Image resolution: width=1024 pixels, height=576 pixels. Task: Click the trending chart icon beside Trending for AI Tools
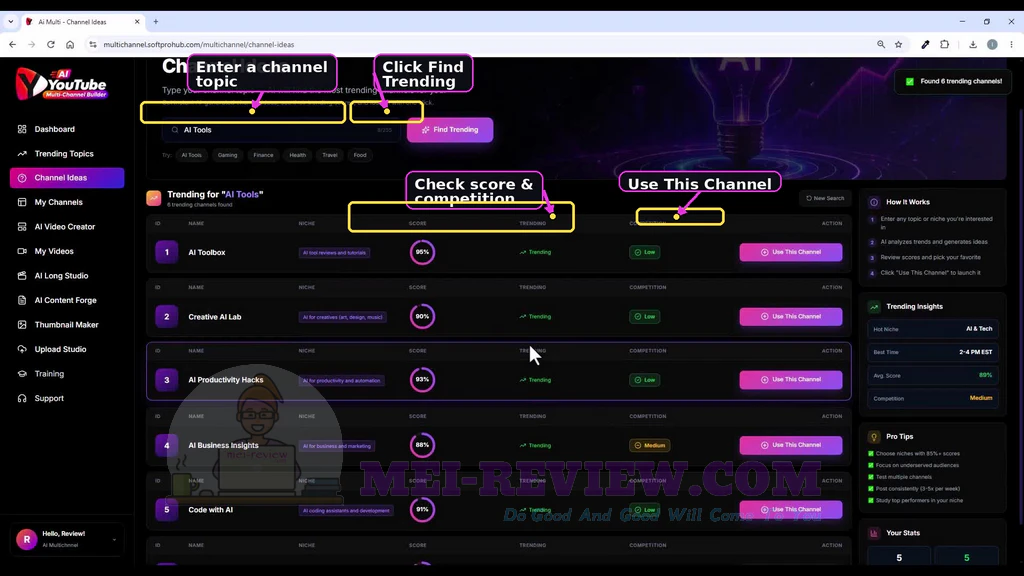coord(154,198)
